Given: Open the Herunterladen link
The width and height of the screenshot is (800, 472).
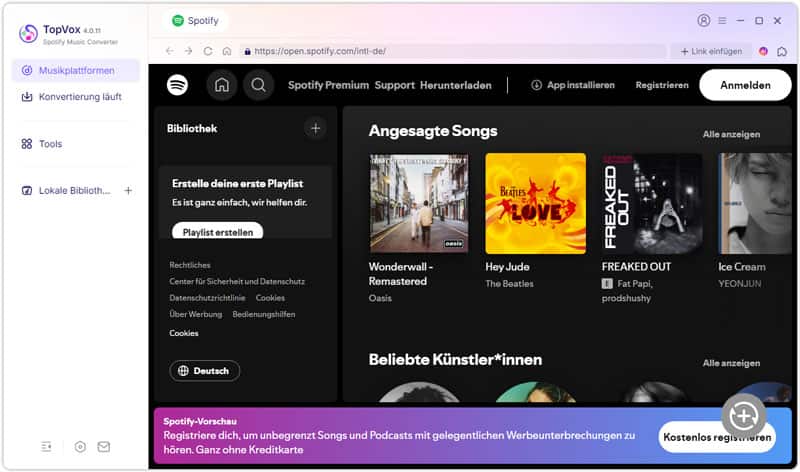Looking at the screenshot, I should pos(456,85).
